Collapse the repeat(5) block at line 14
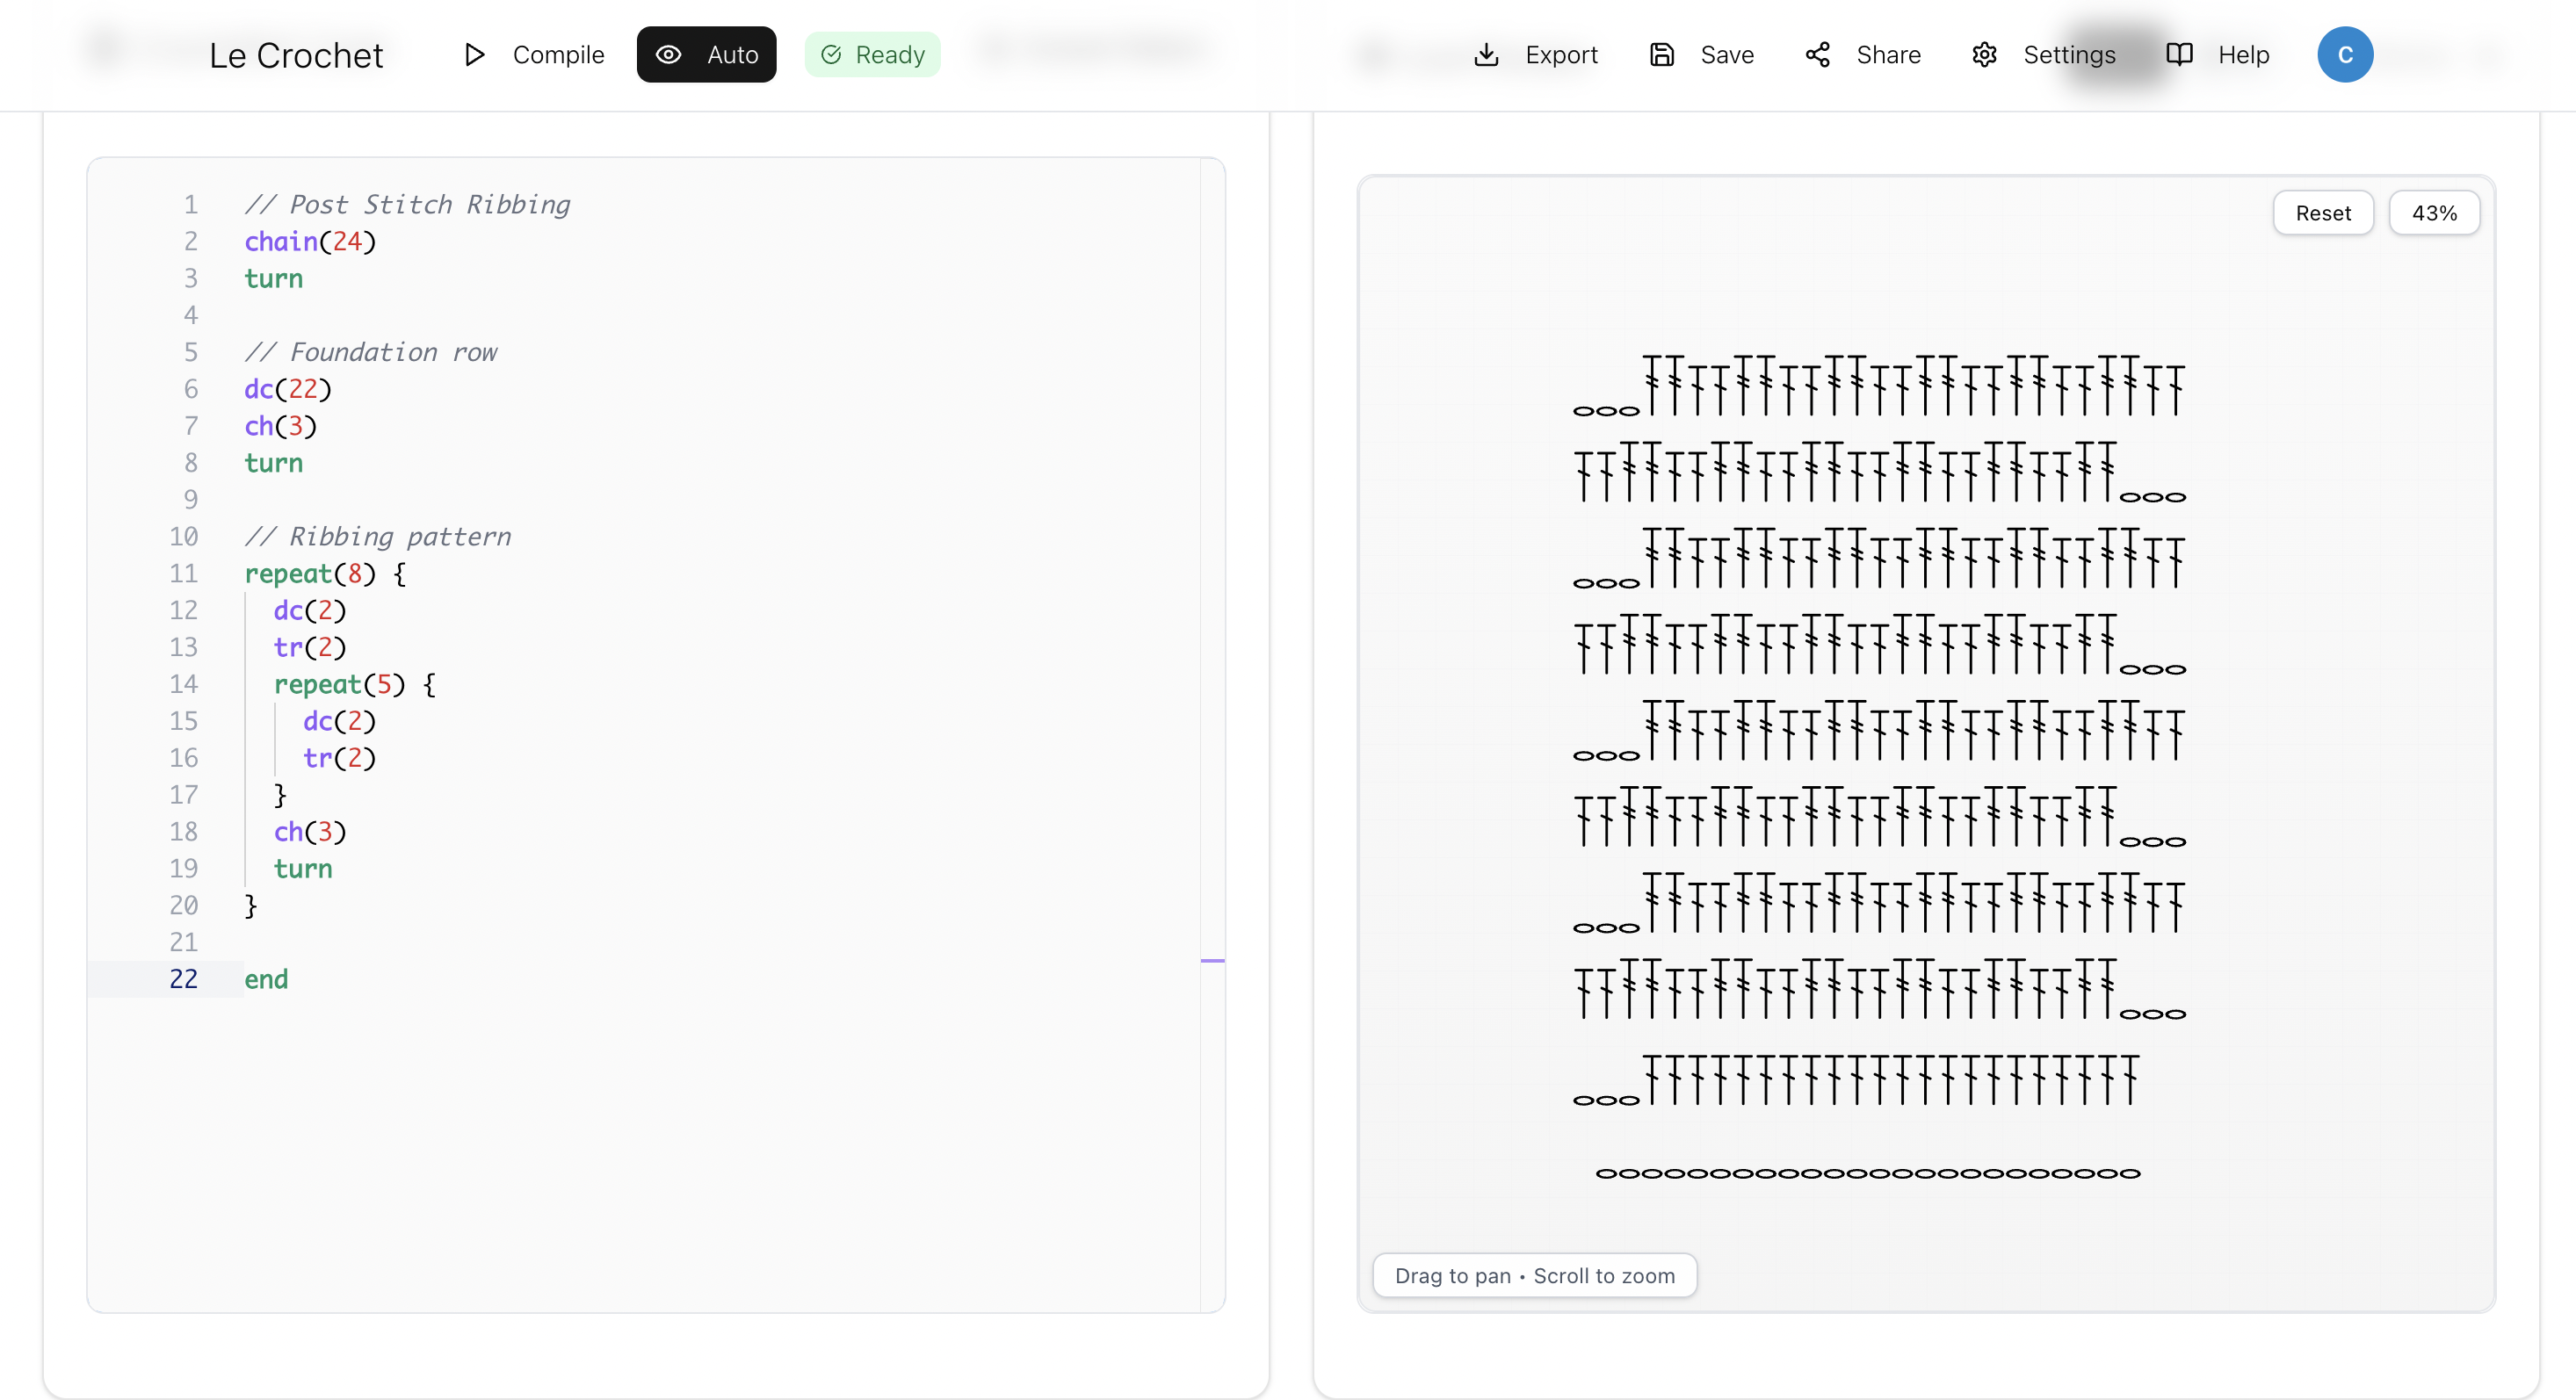Viewport: 2576px width, 1400px height. [x=223, y=685]
